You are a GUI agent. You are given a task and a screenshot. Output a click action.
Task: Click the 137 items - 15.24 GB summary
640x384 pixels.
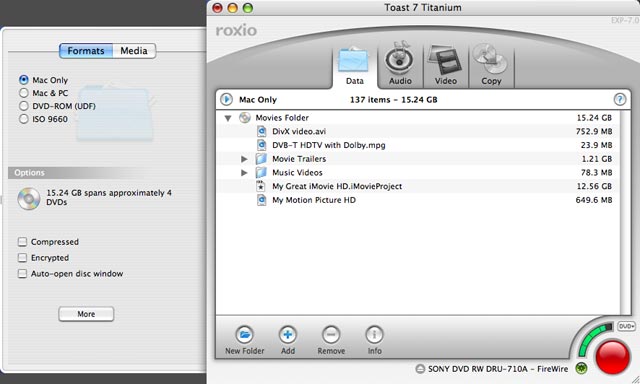click(393, 100)
